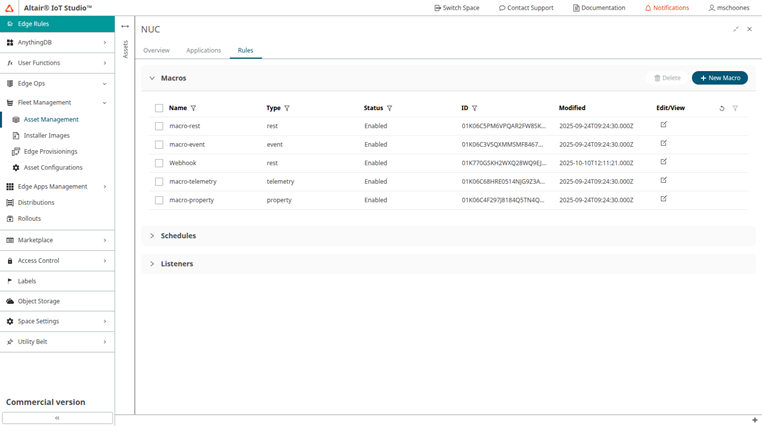Open Documentation link in top bar
This screenshot has height=426, width=762.
pyautogui.click(x=599, y=8)
